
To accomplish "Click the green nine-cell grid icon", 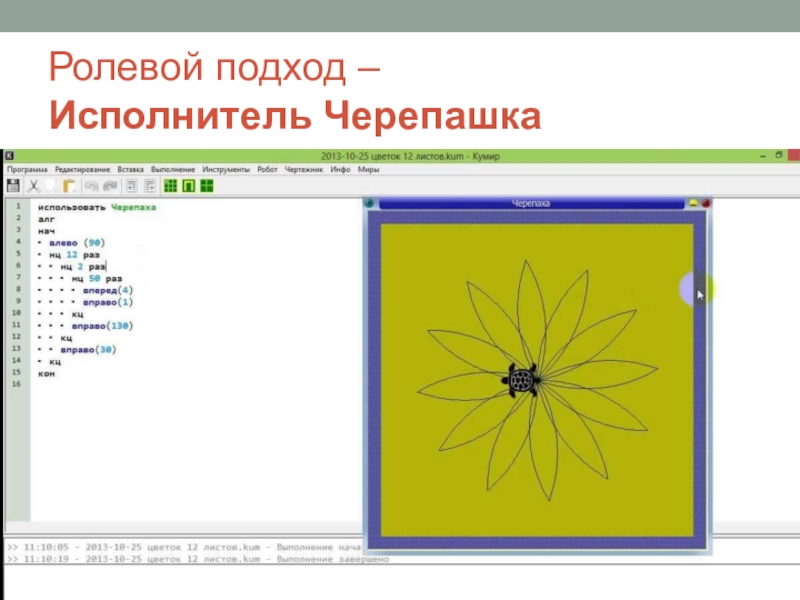I will [170, 186].
